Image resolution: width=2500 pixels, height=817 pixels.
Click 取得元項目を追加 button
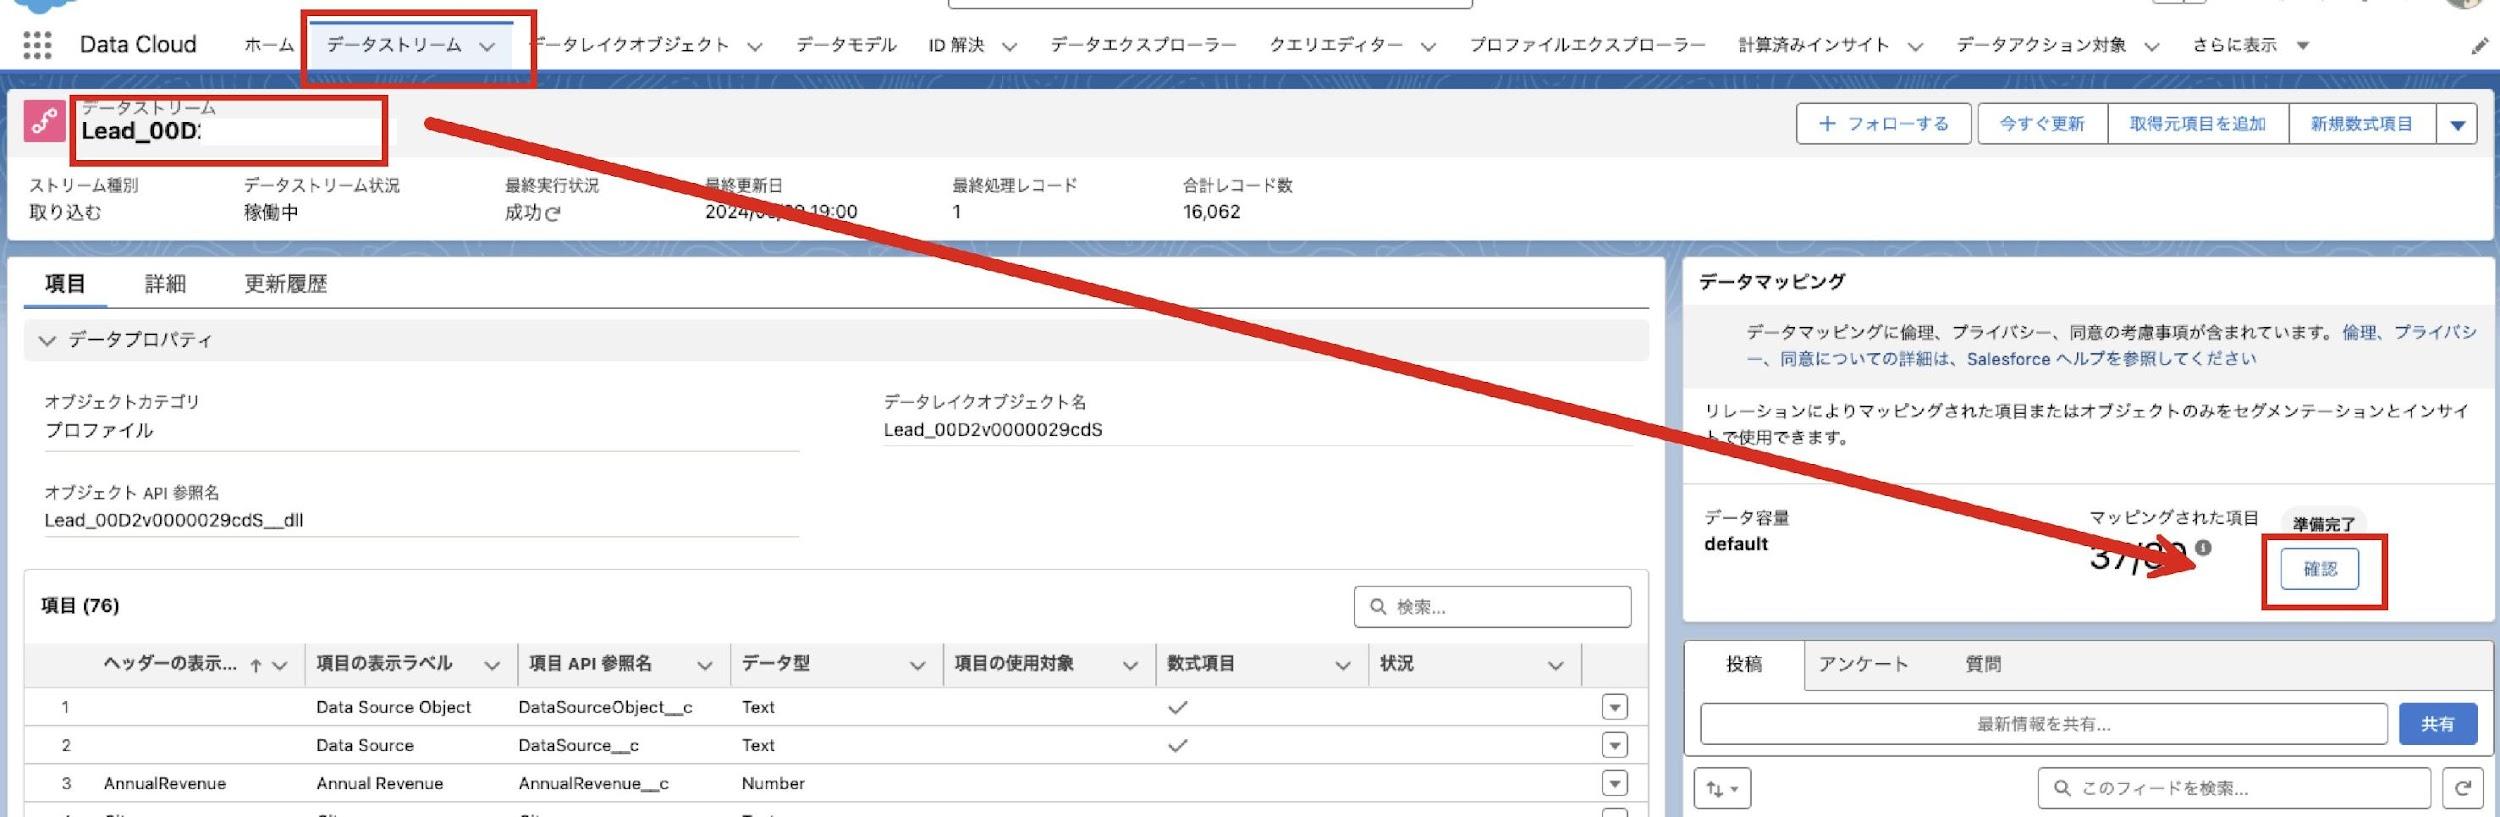[x=2197, y=125]
